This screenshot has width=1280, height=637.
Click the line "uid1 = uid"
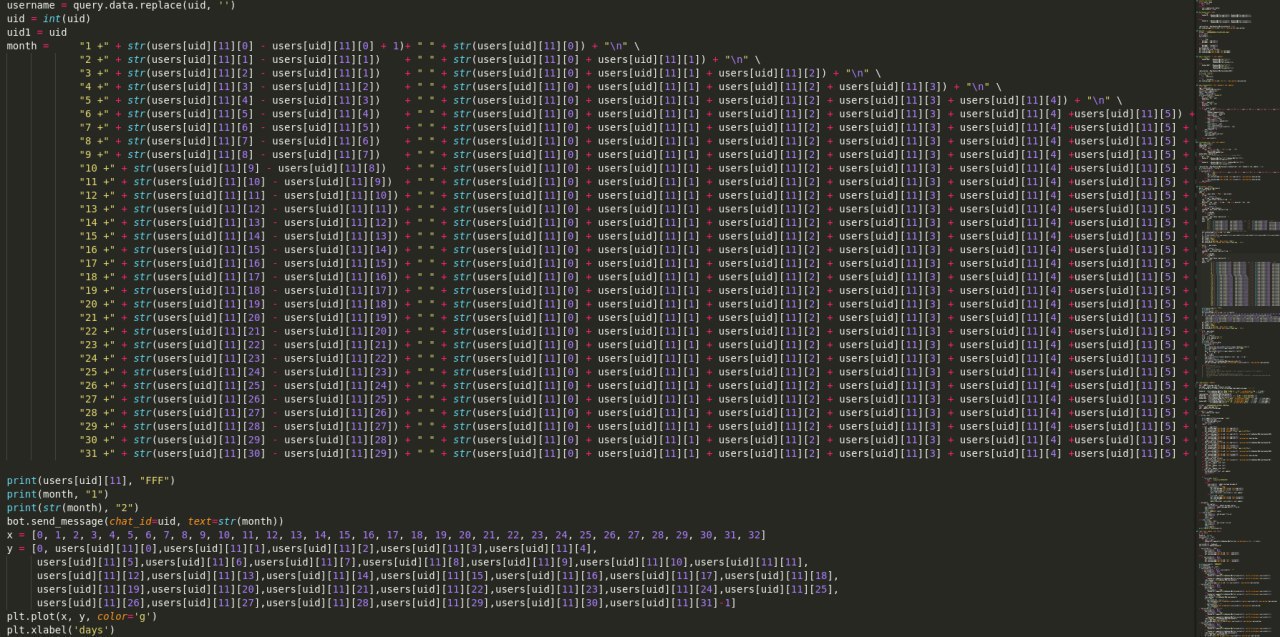pos(37,32)
